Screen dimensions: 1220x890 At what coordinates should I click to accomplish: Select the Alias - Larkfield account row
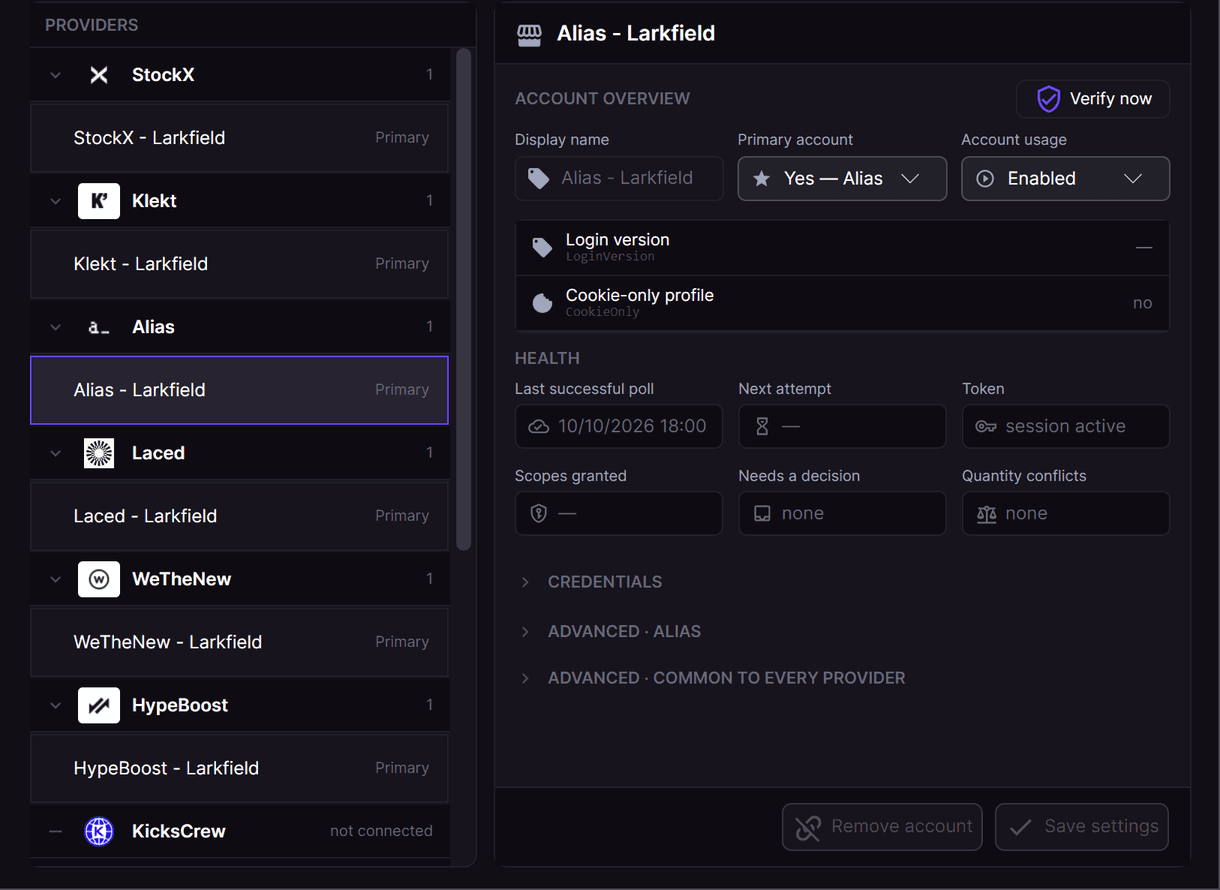pyautogui.click(x=240, y=390)
